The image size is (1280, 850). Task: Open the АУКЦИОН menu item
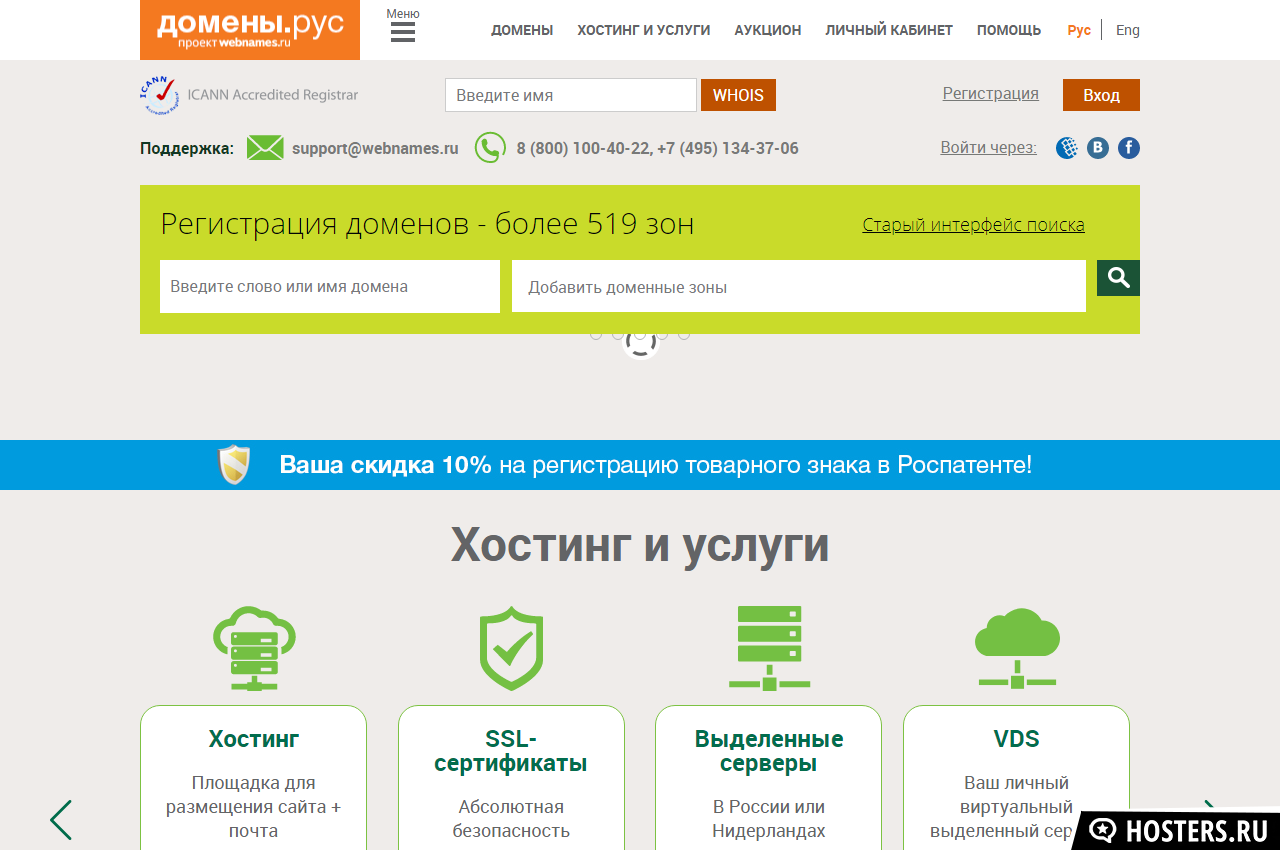(x=768, y=30)
